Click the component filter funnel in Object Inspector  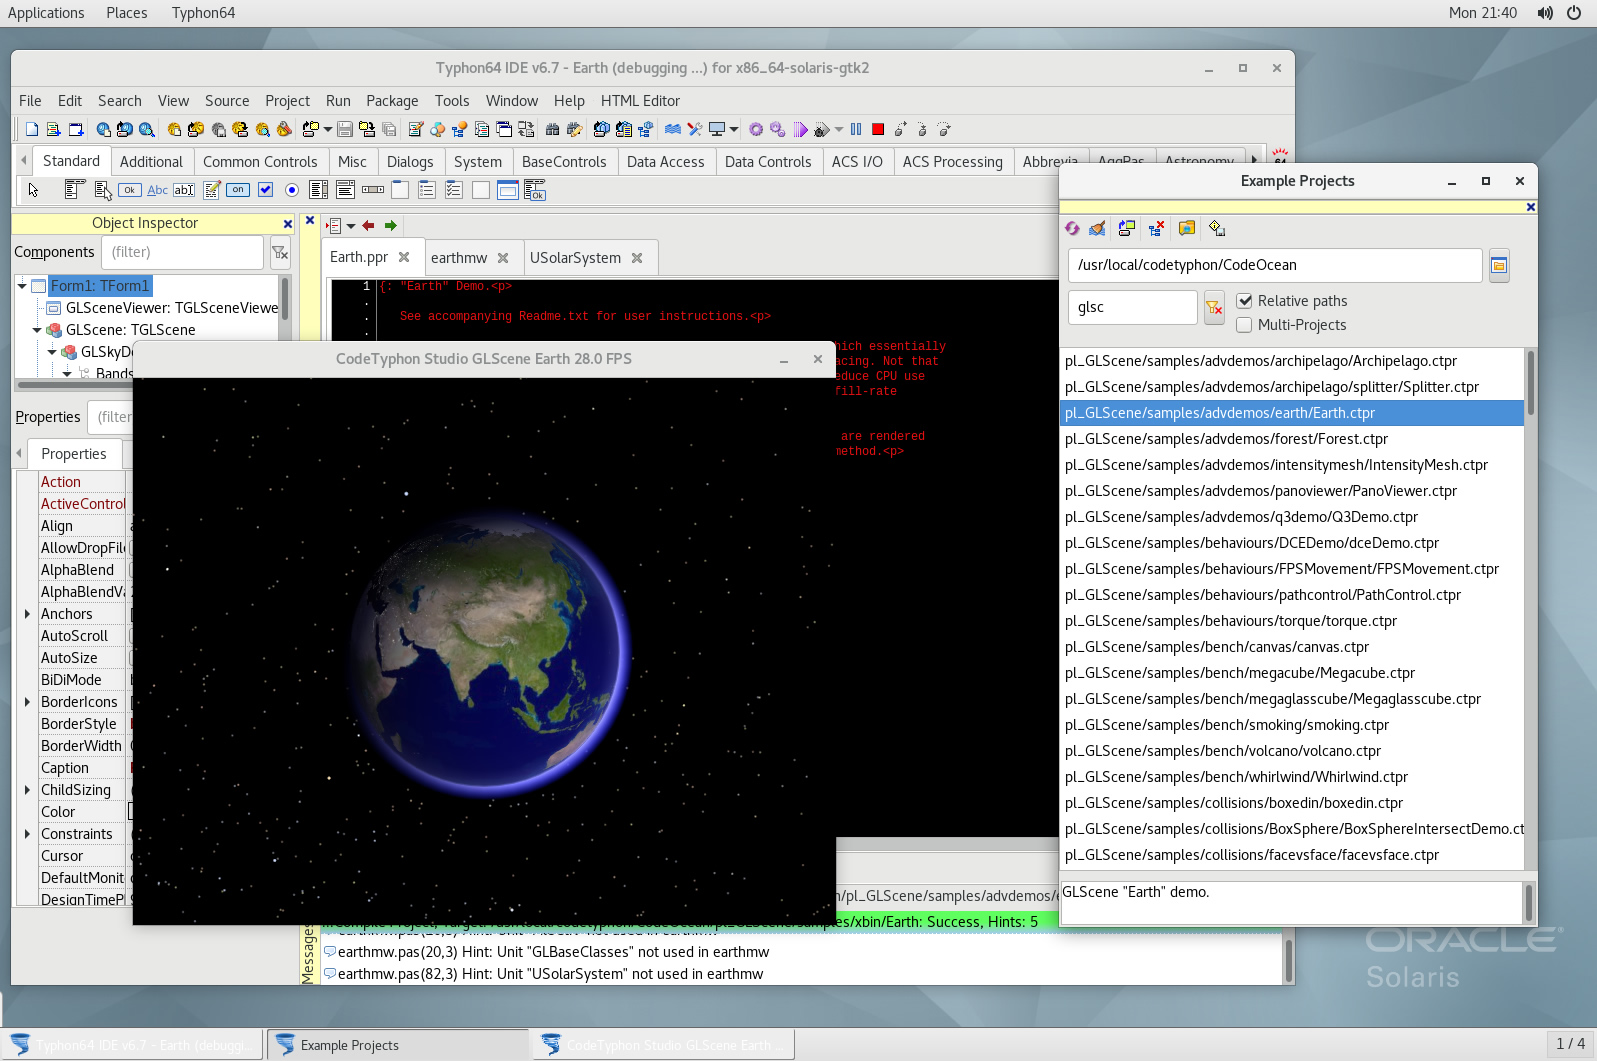[280, 253]
